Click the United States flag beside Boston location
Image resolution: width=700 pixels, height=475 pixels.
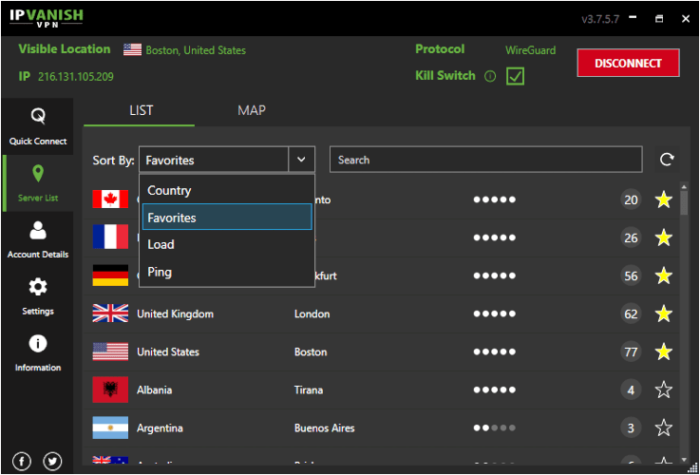133,50
